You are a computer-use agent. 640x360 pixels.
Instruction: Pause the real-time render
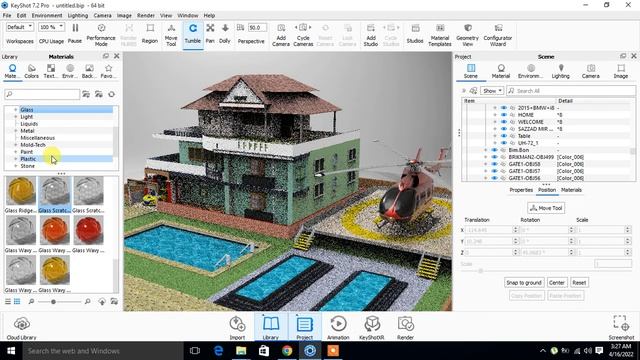tap(75, 33)
